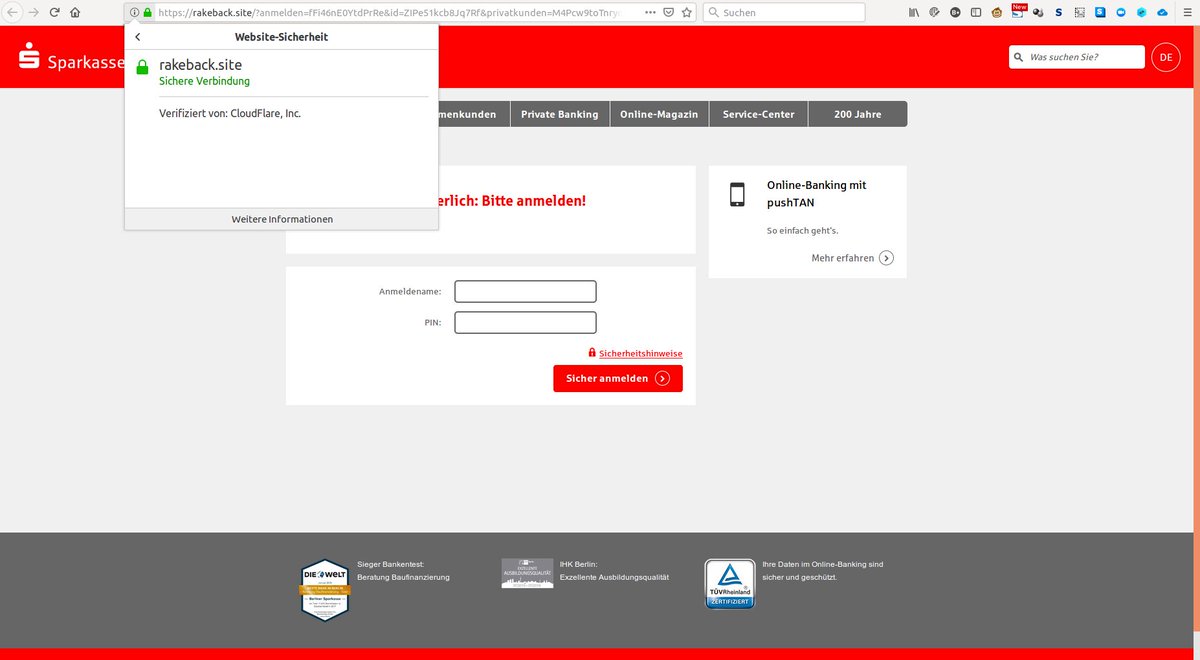This screenshot has height=660, width=1200.
Task: Focus the PIN input field
Action: [525, 323]
